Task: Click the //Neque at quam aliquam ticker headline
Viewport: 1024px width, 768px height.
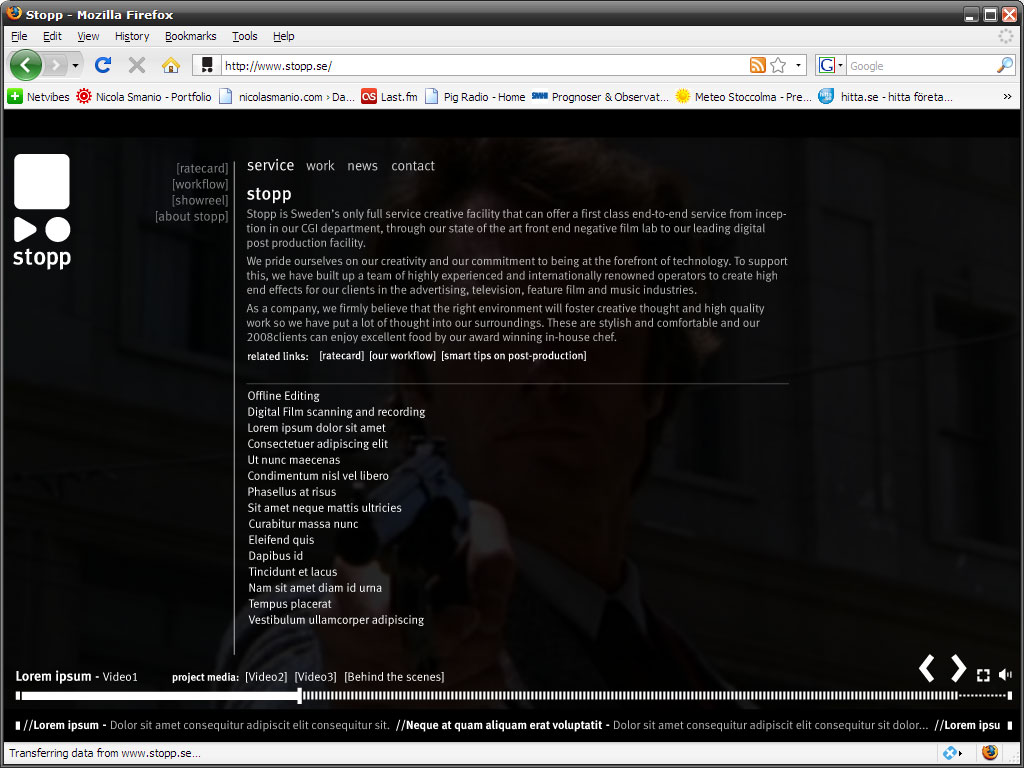Action: click(x=499, y=726)
